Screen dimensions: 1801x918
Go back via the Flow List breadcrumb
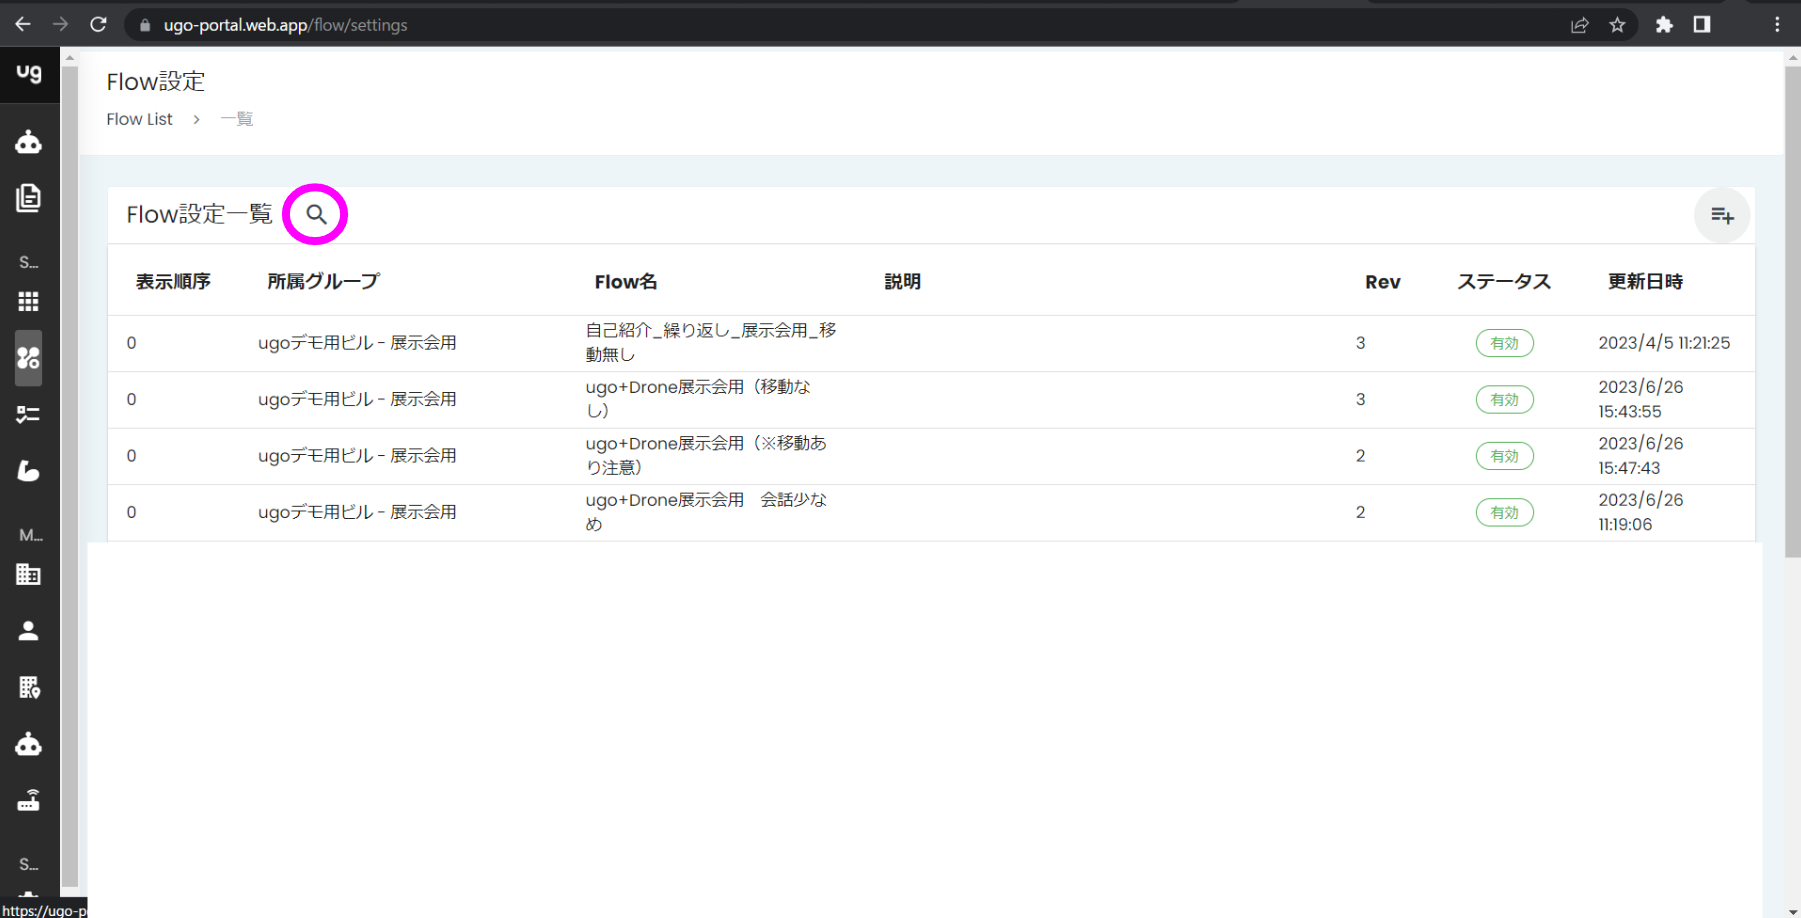click(x=139, y=118)
